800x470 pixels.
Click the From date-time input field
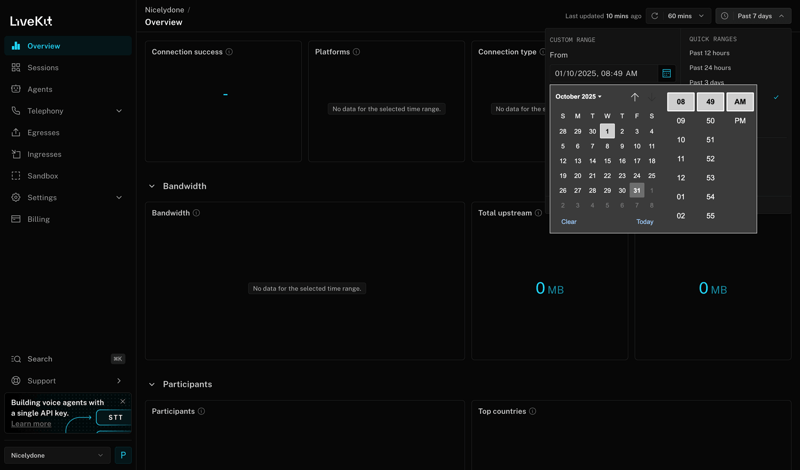click(x=604, y=73)
